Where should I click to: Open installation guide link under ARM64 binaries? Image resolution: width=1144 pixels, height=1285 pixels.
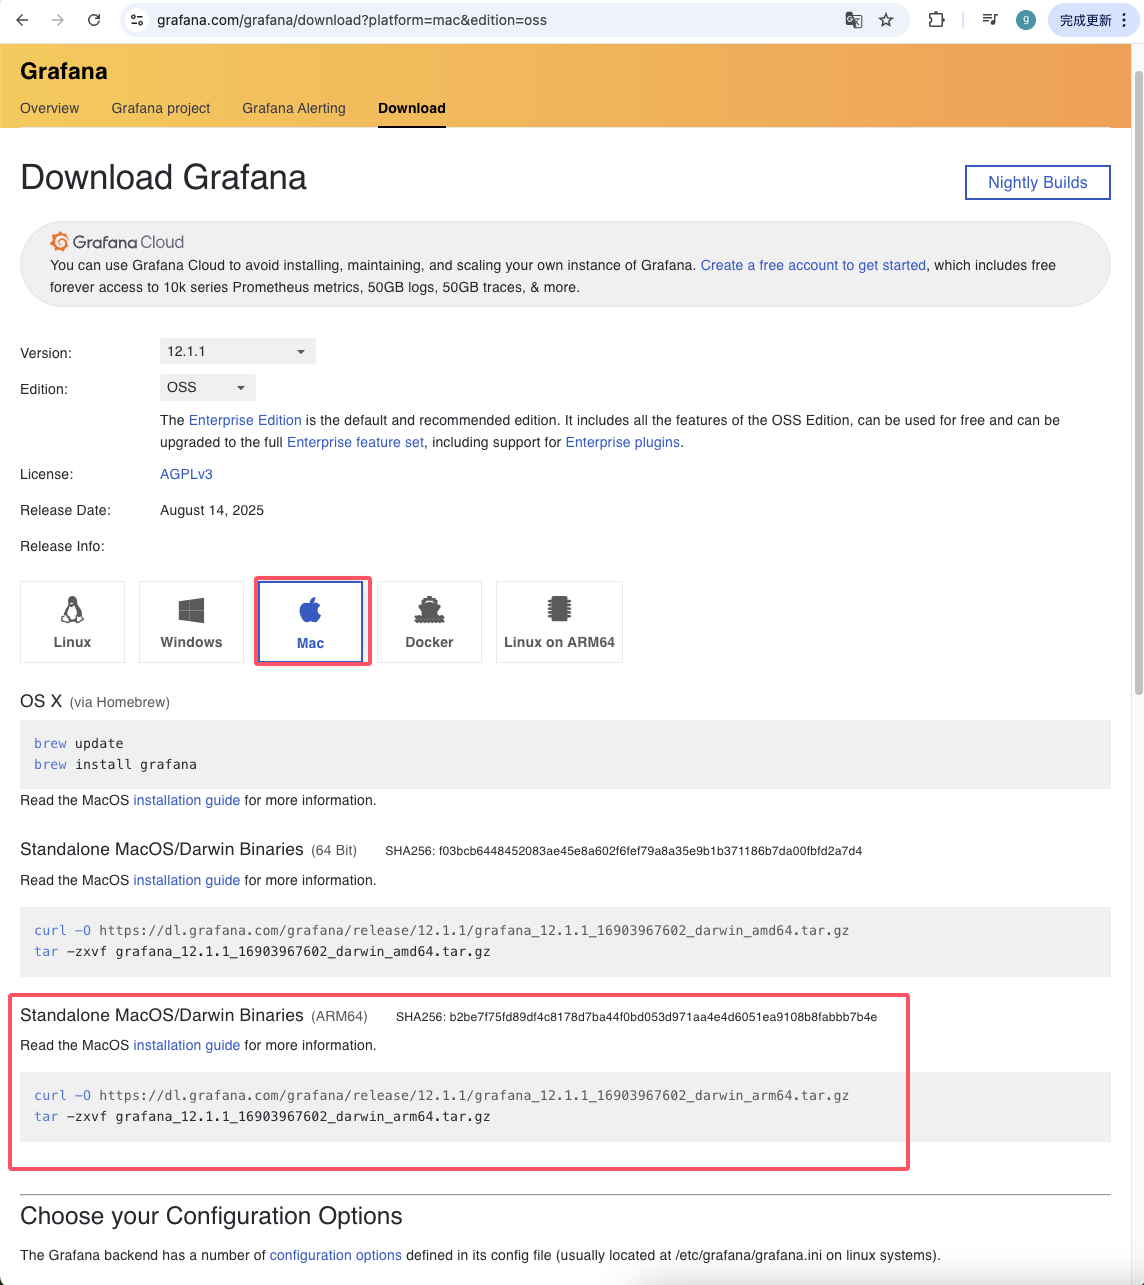187,1045
